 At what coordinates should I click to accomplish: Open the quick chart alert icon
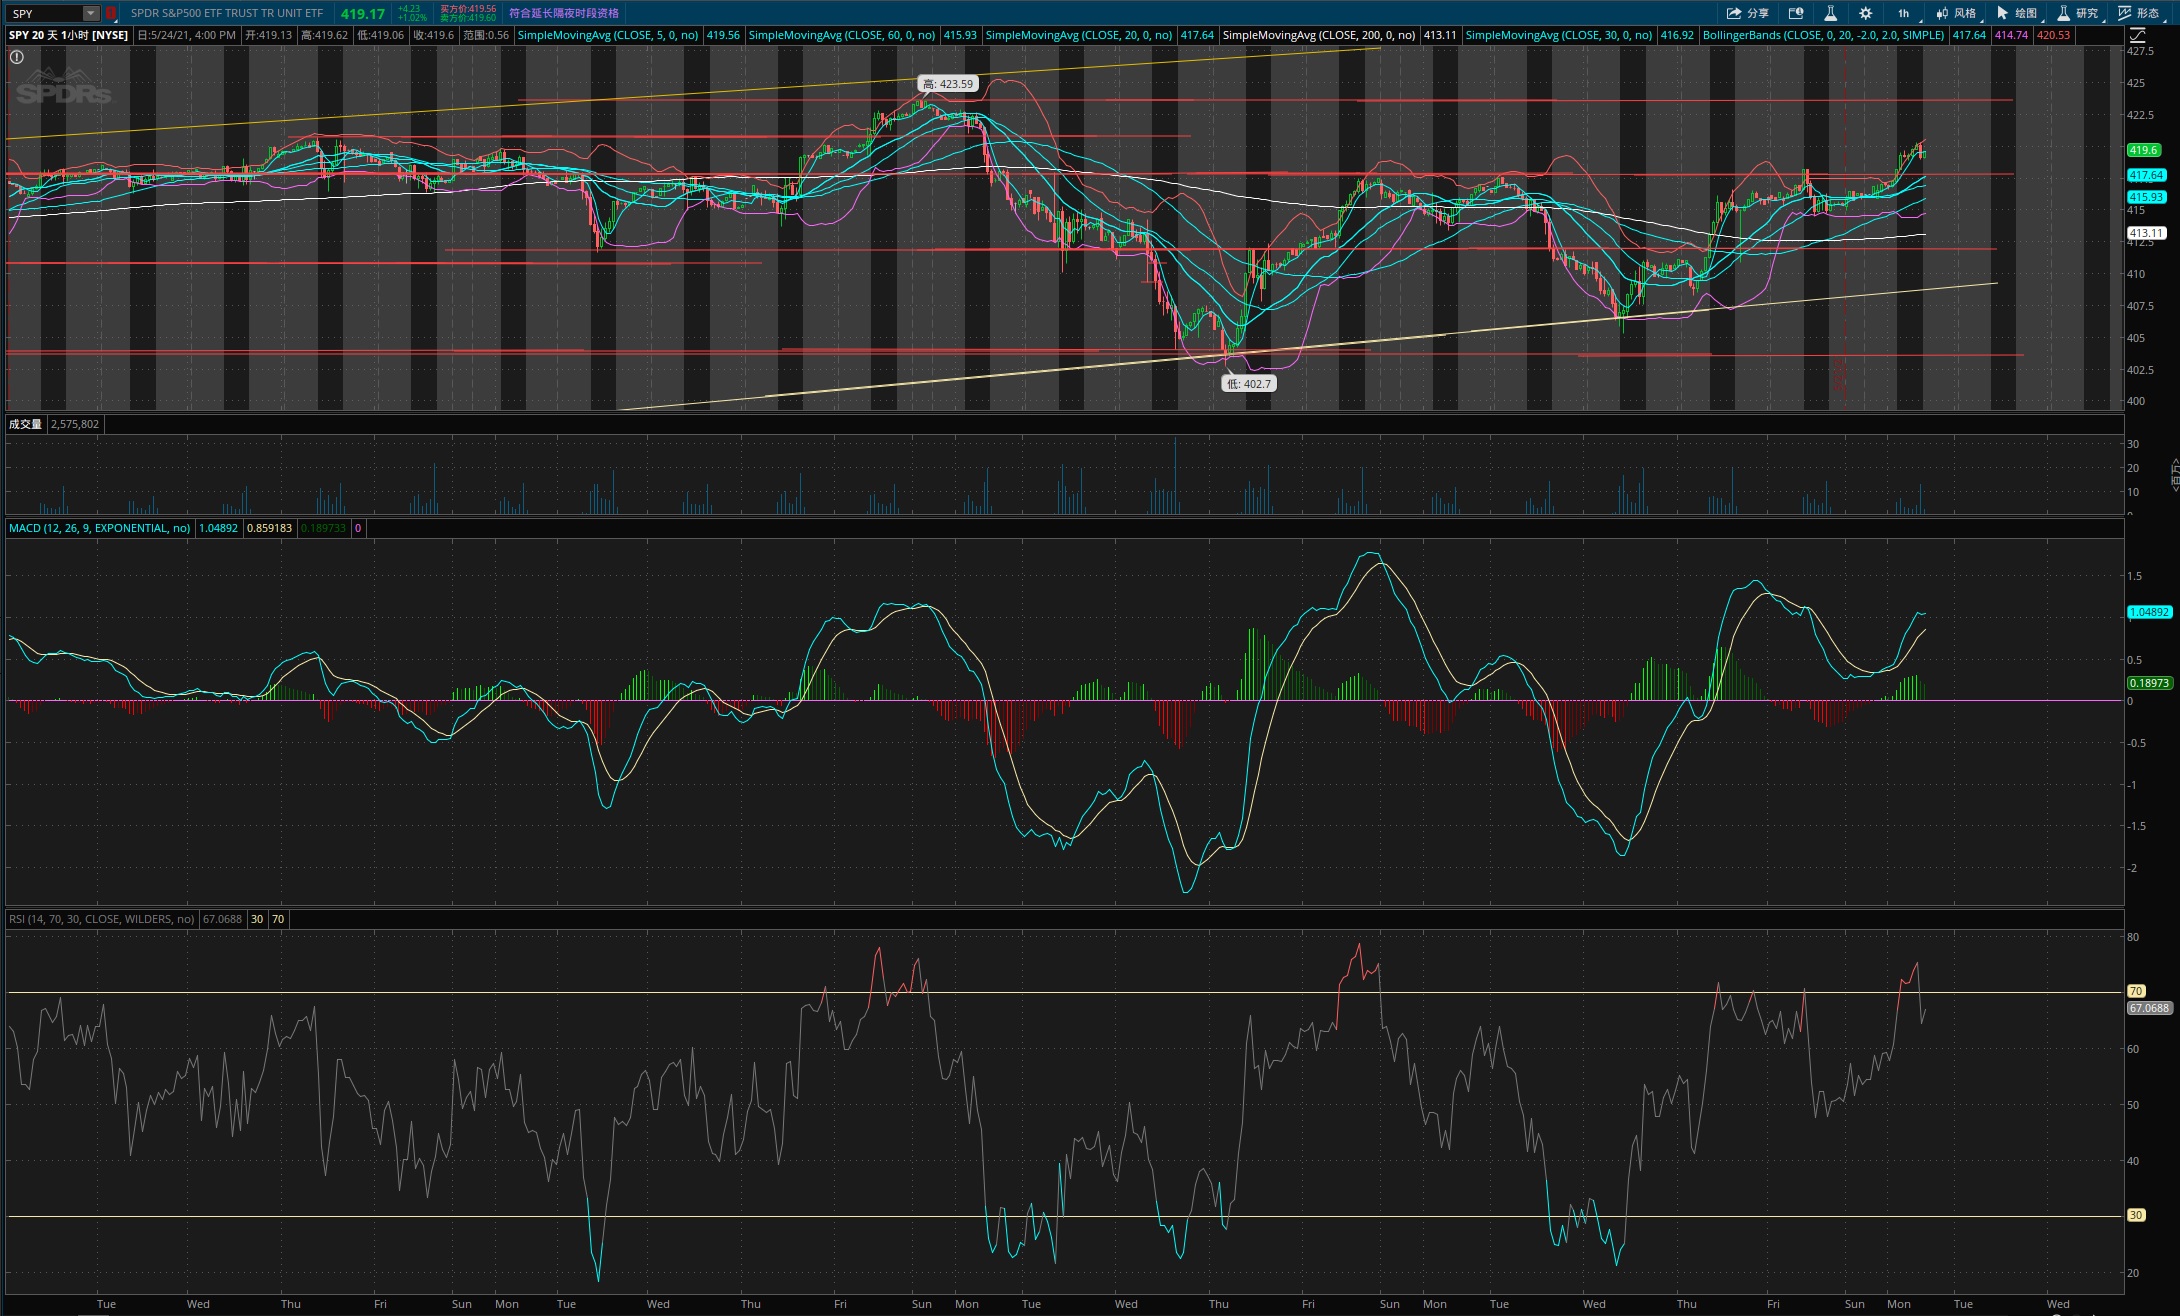pyautogui.click(x=1796, y=13)
